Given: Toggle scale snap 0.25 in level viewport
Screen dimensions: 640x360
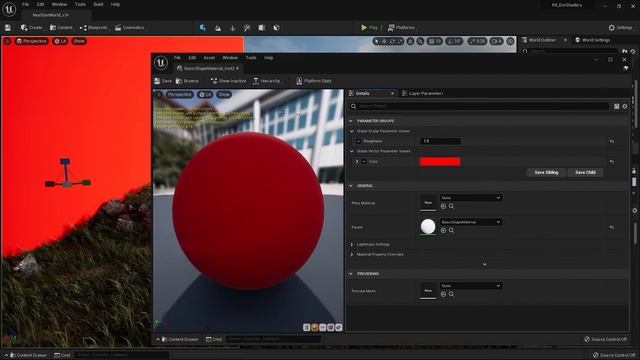Looking at the screenshot, I should (x=477, y=41).
